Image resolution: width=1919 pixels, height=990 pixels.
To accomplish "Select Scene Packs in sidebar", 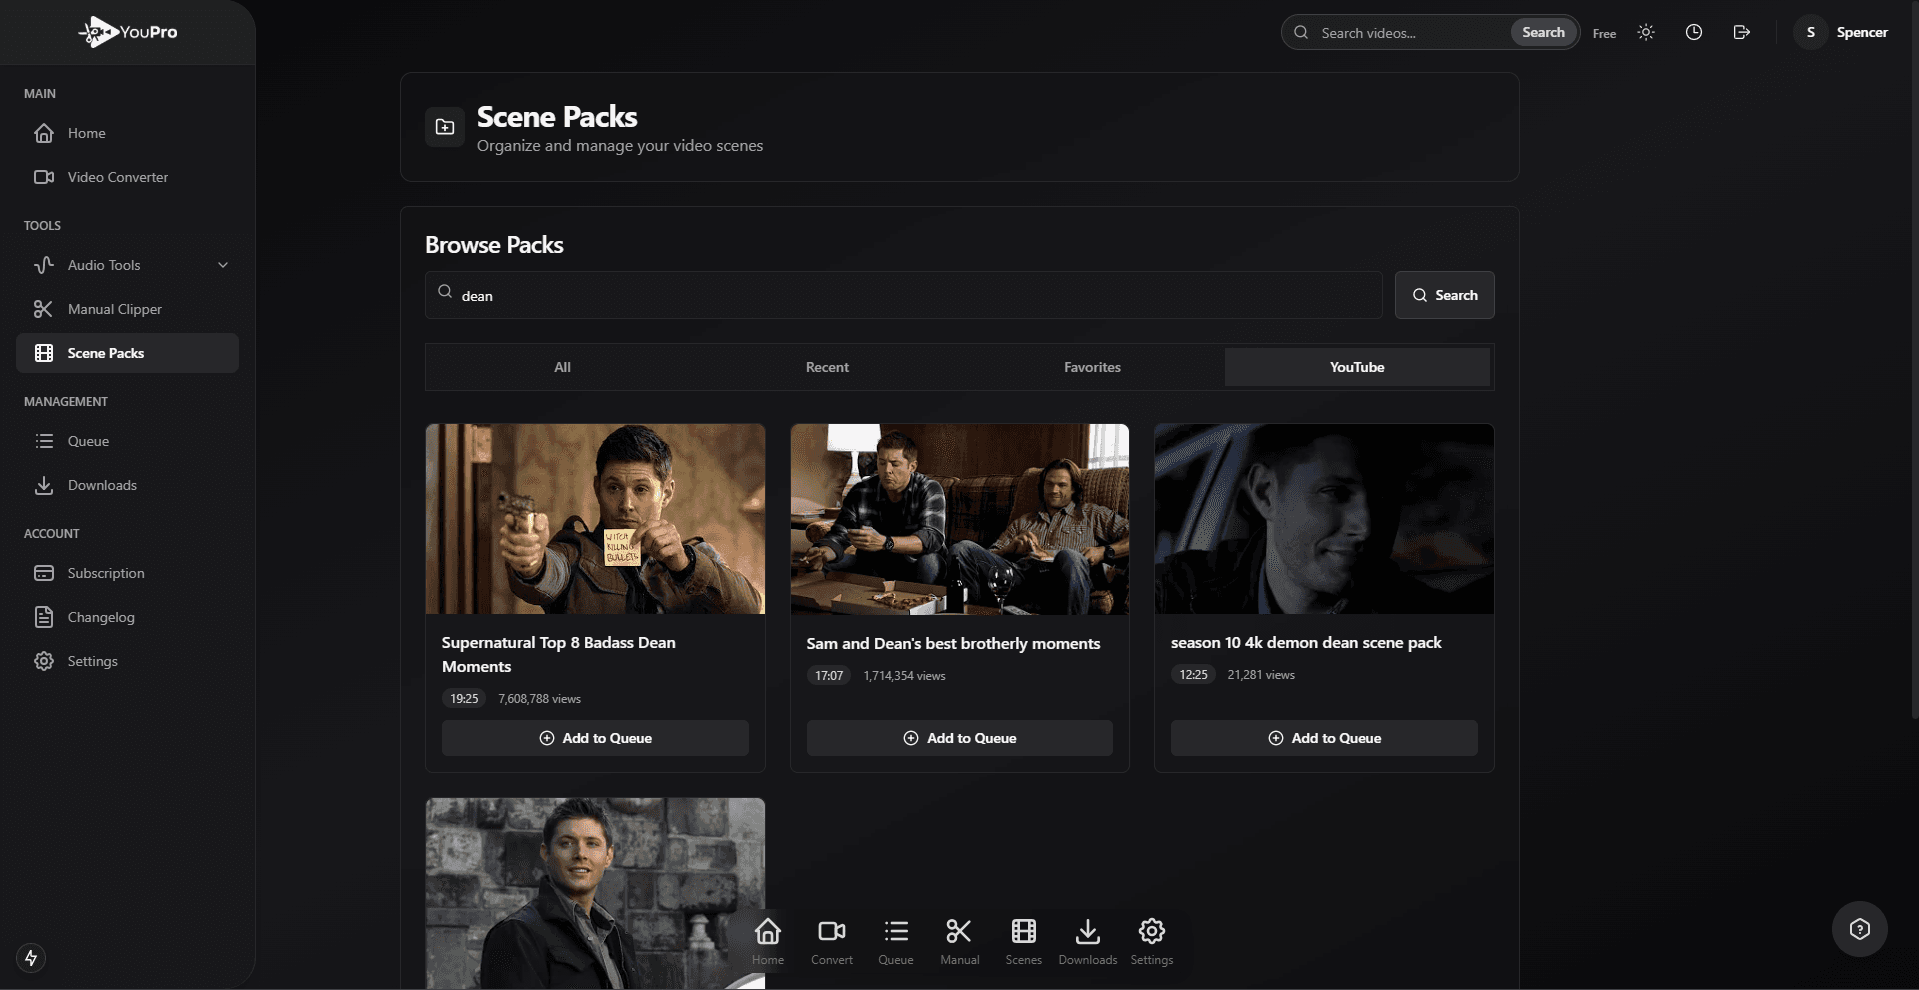I will (127, 353).
